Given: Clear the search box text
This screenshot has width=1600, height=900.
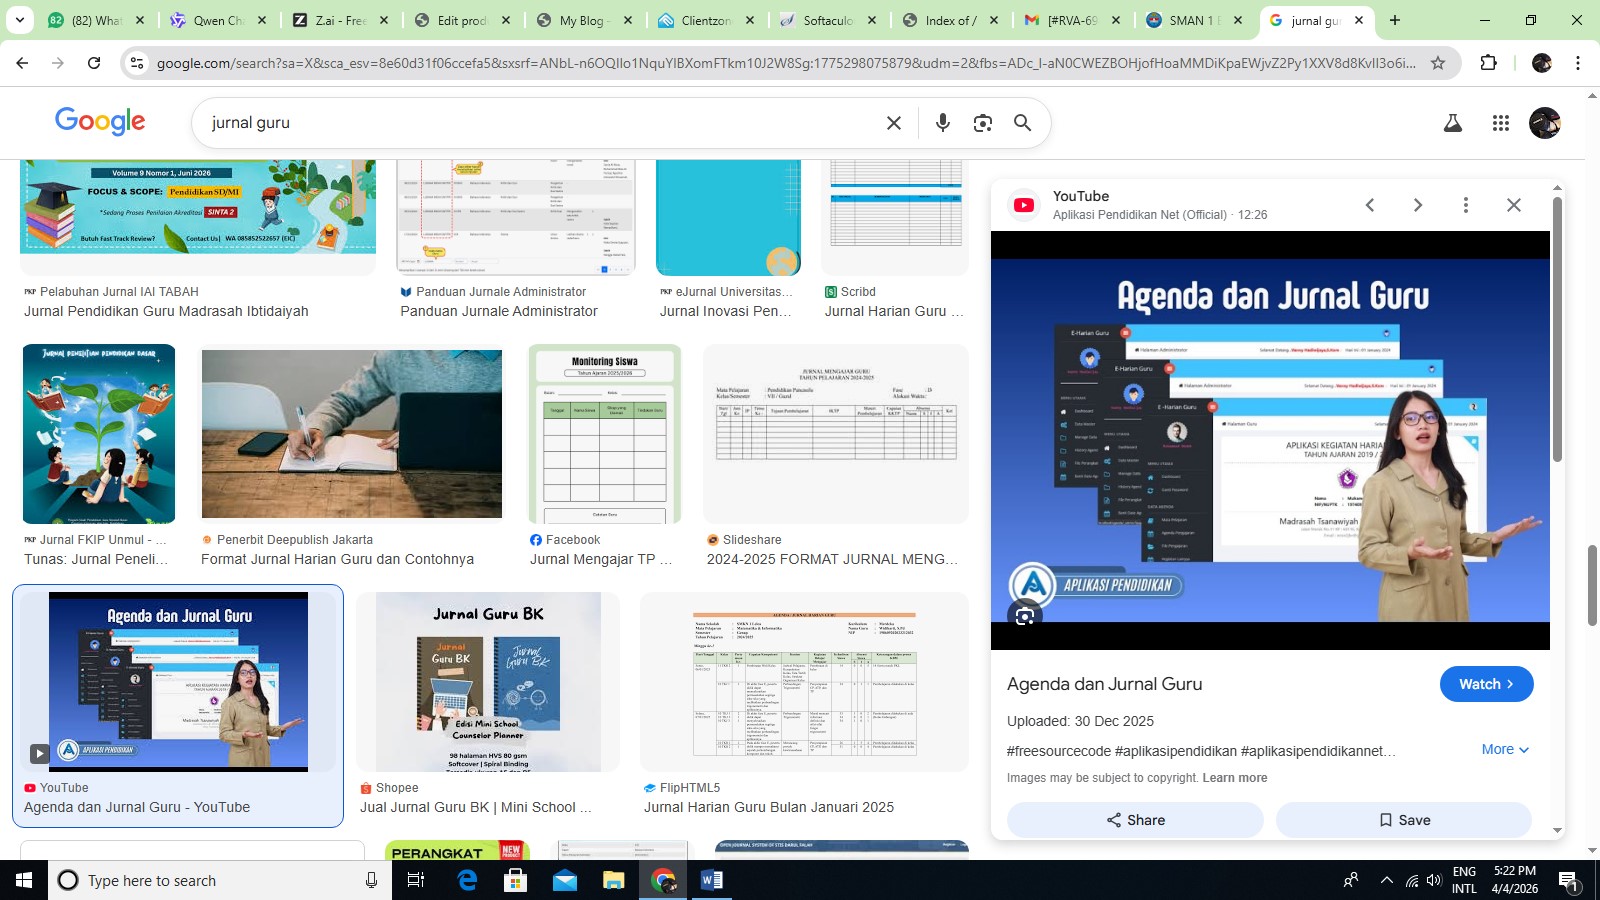Looking at the screenshot, I should click(893, 122).
